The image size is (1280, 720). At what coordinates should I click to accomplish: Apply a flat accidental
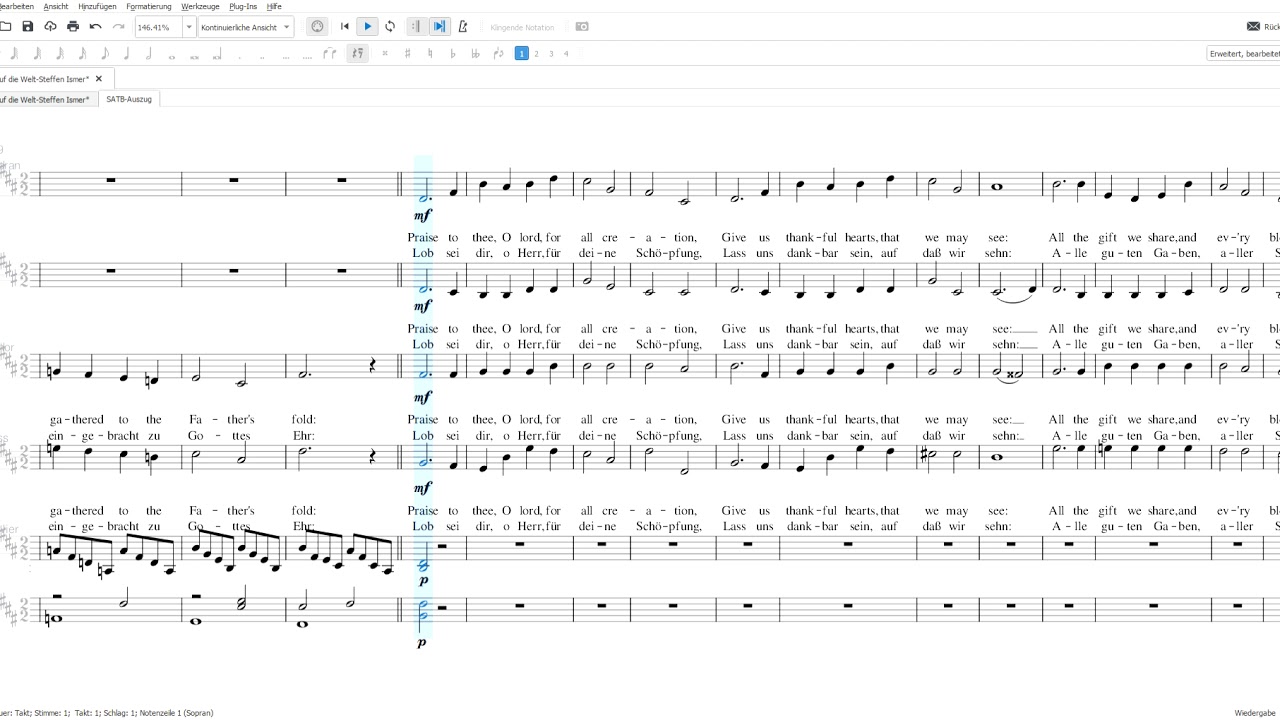452,54
